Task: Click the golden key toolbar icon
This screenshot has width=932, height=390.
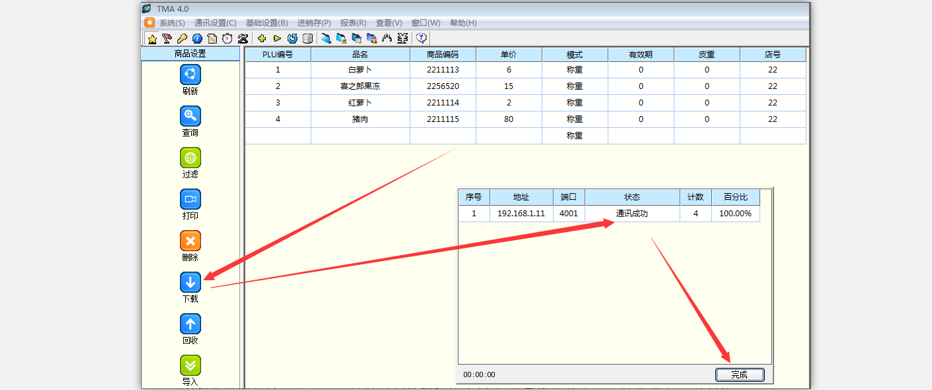Action: [182, 39]
